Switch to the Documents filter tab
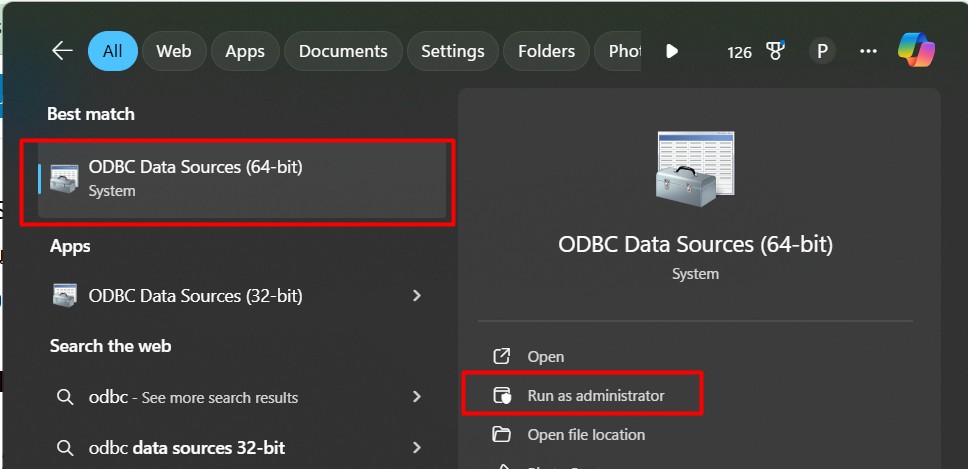This screenshot has height=469, width=968. tap(343, 51)
